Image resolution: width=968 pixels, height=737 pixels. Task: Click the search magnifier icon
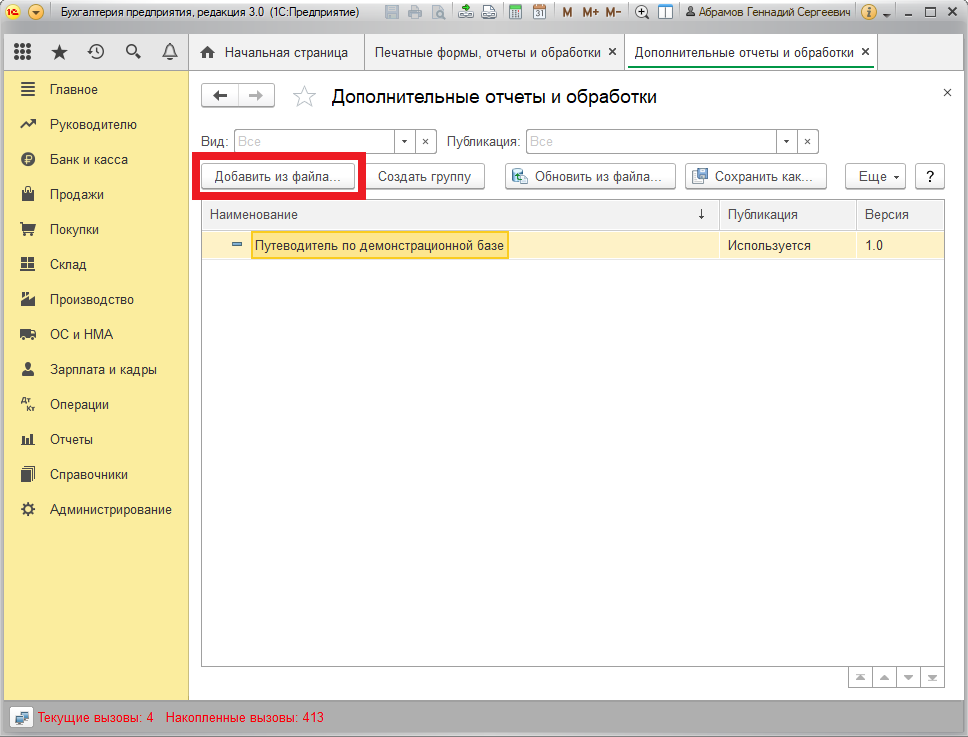(133, 52)
